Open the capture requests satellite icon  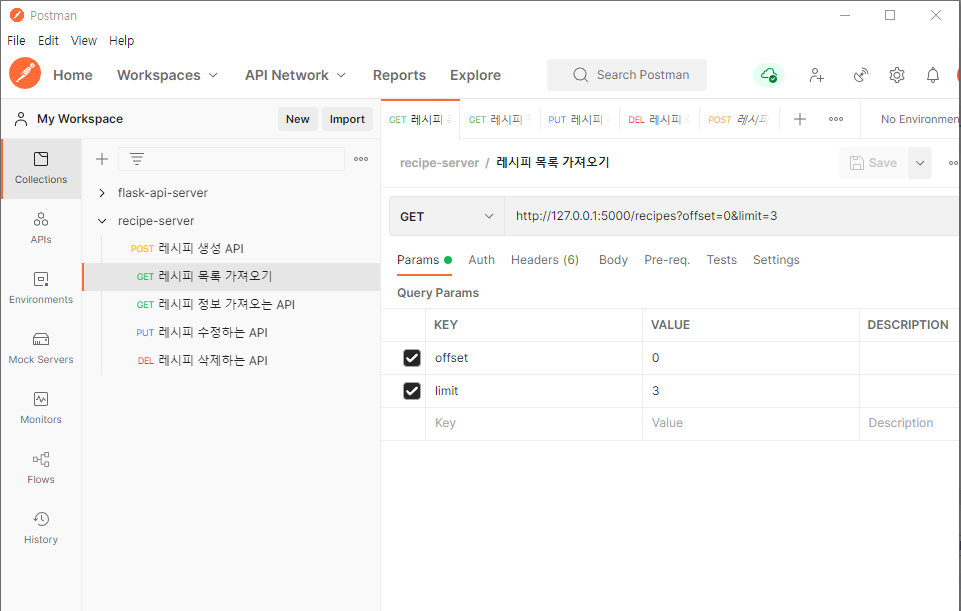tap(860, 75)
